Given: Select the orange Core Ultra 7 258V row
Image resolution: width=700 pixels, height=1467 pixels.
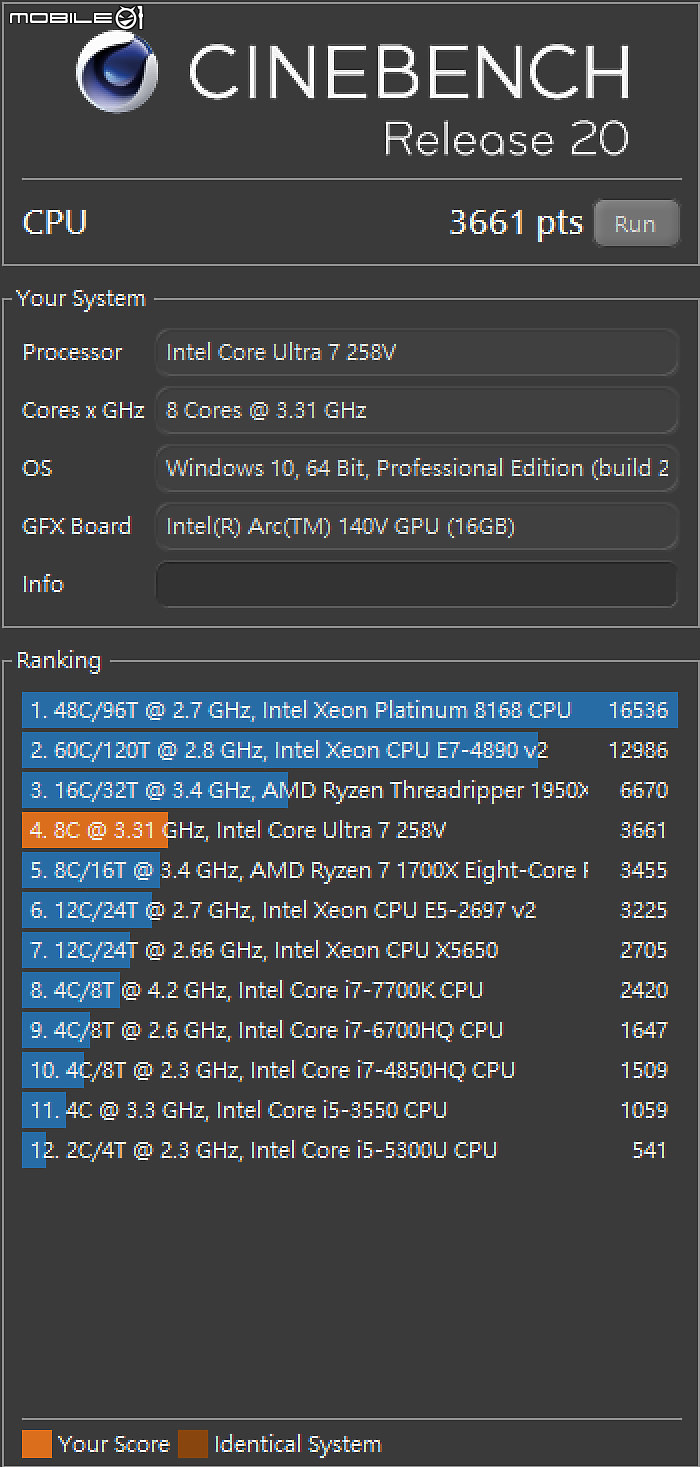Looking at the screenshot, I should coord(350,830).
